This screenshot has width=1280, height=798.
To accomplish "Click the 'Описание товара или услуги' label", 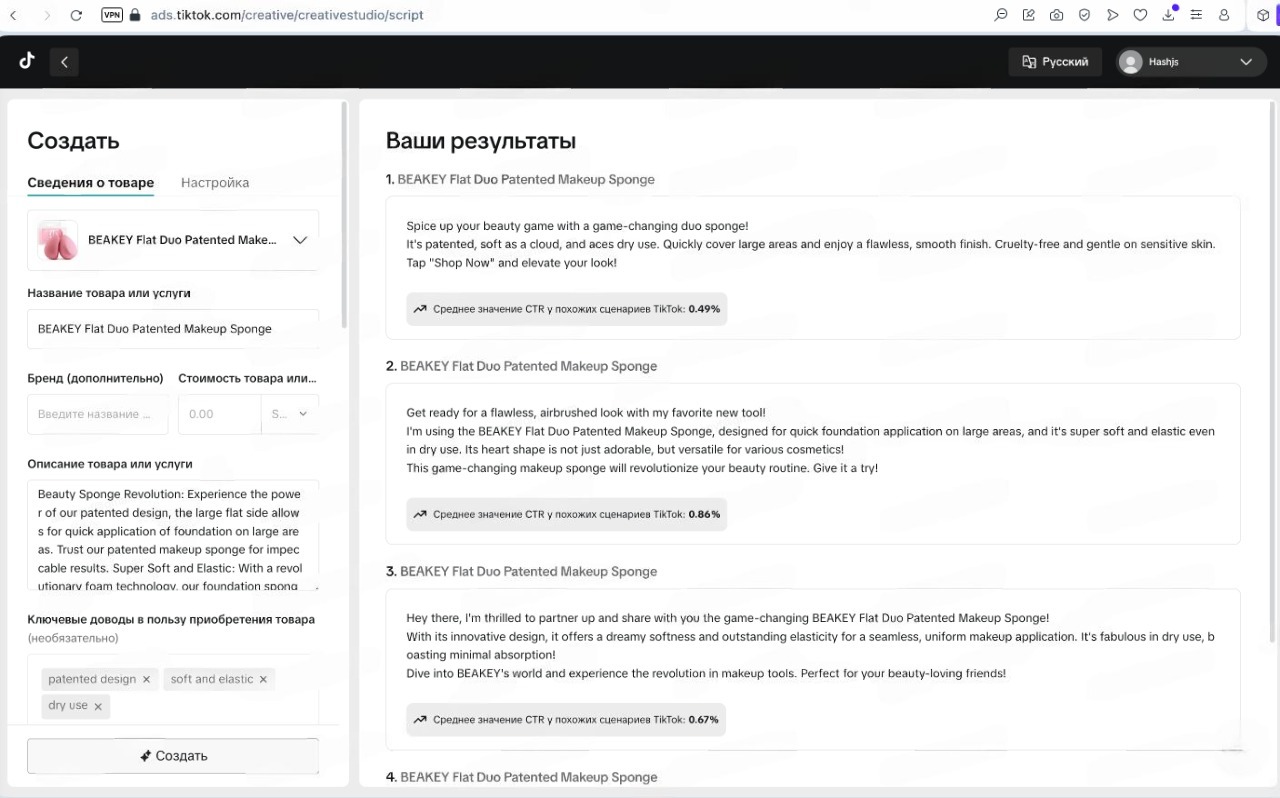I will tap(110, 464).
